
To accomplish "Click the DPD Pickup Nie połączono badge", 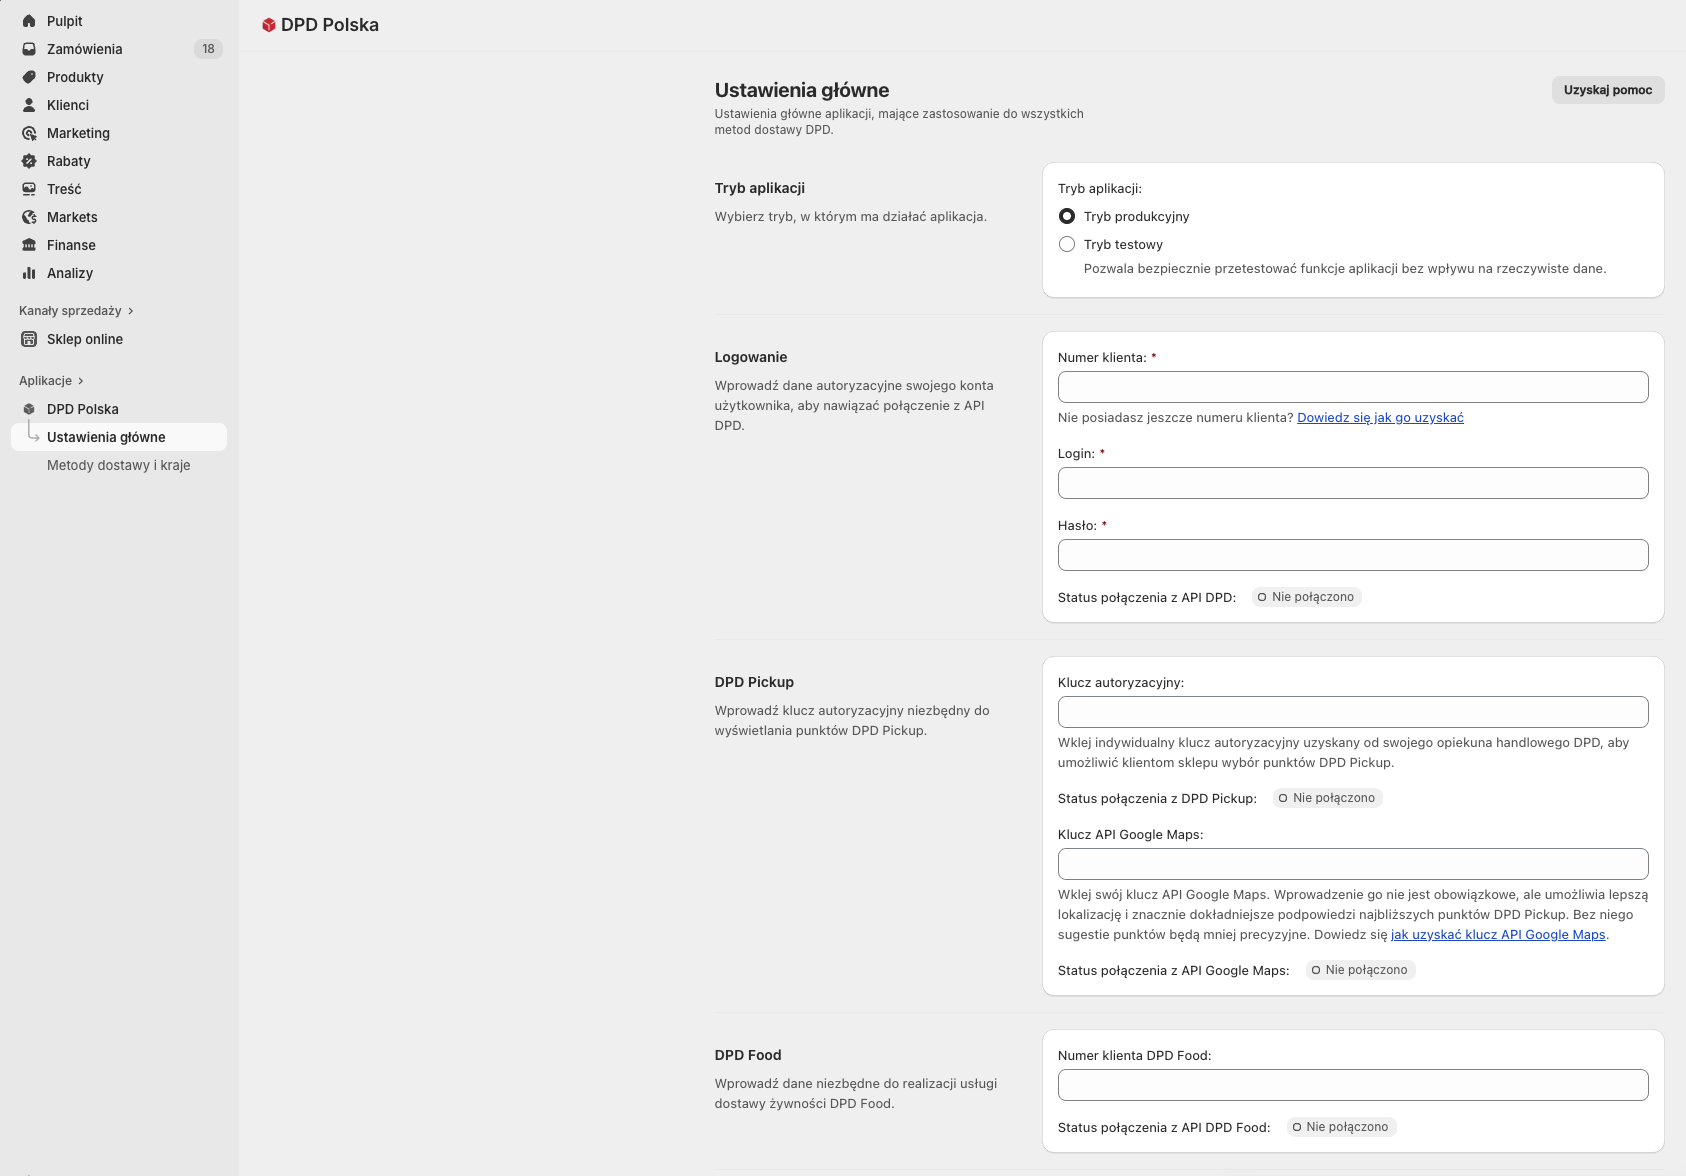I will coord(1327,798).
